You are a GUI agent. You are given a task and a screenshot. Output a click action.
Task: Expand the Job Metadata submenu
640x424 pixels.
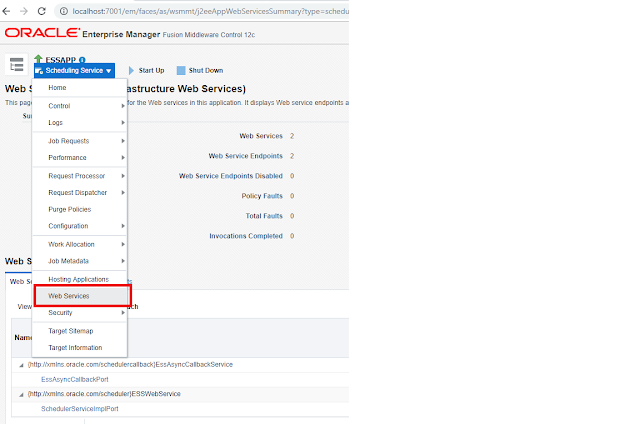(80, 261)
